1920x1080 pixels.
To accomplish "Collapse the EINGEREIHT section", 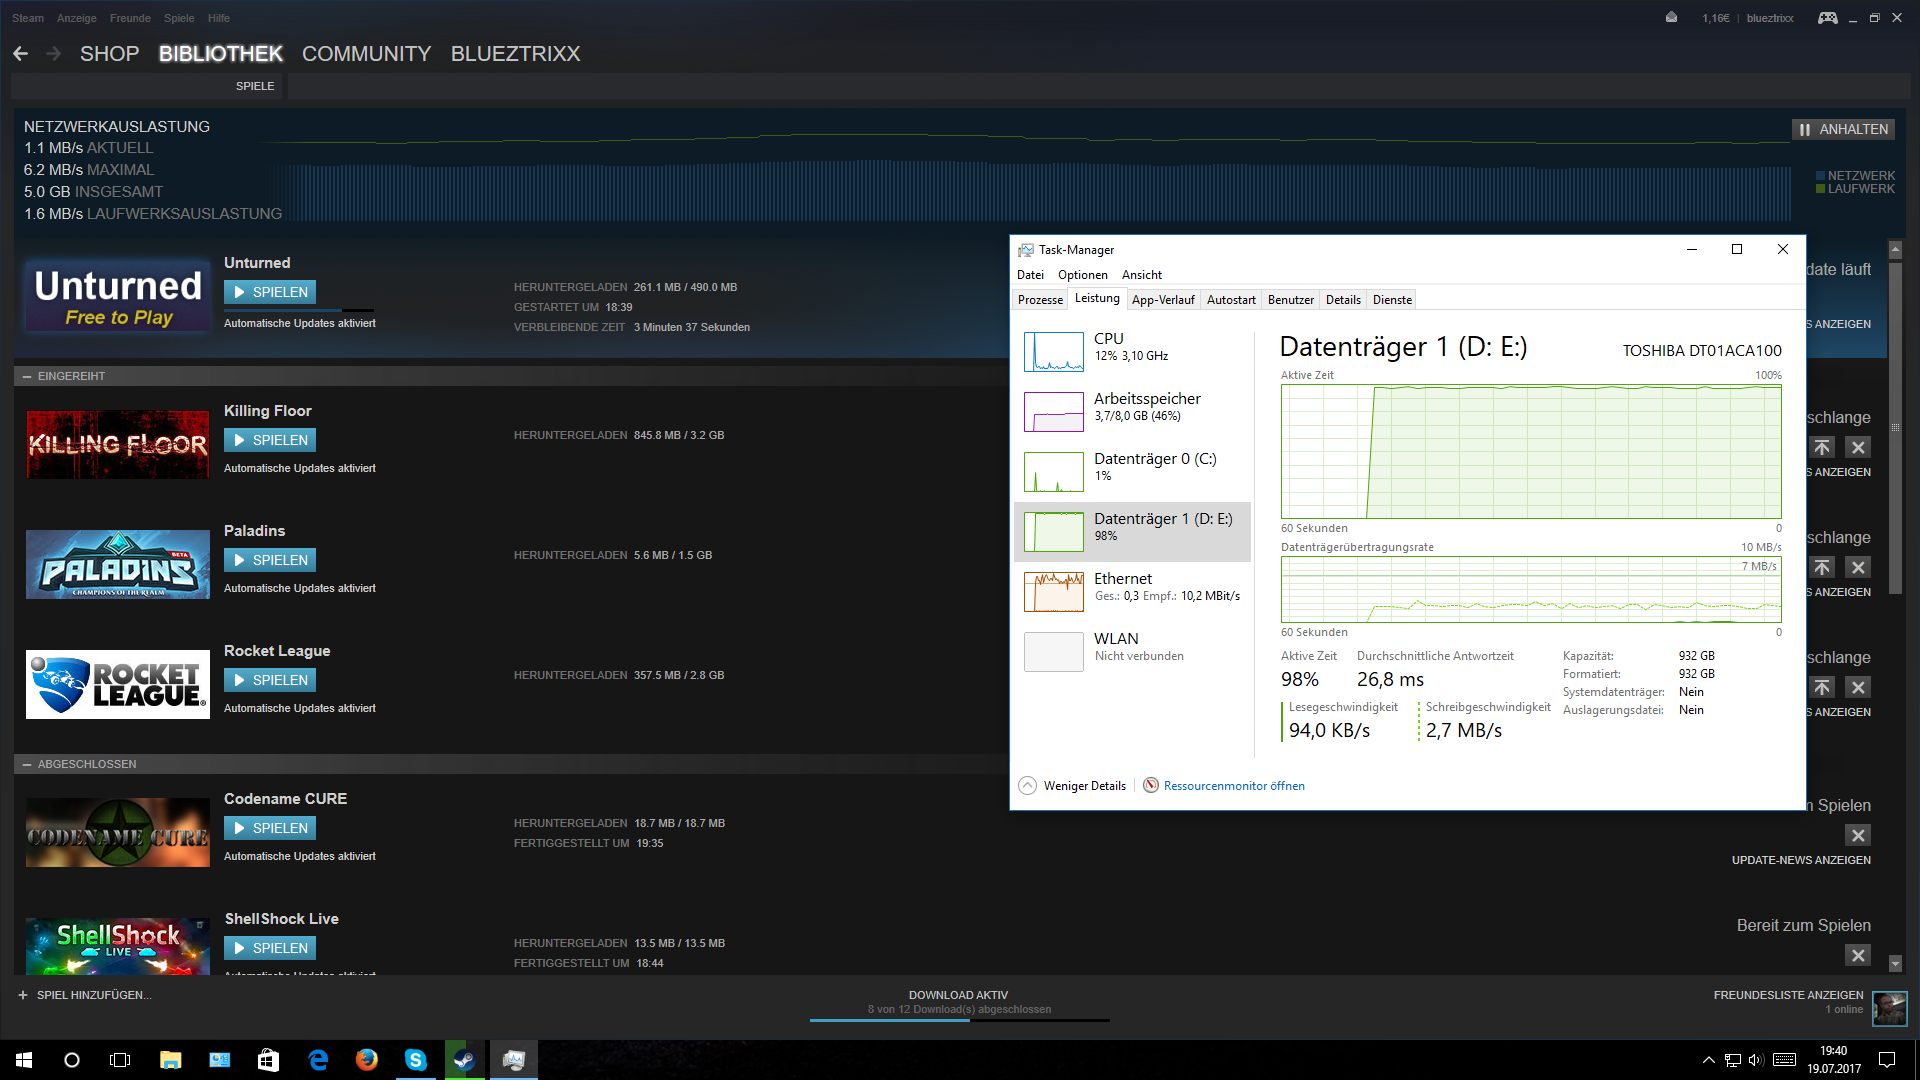I will (x=27, y=376).
